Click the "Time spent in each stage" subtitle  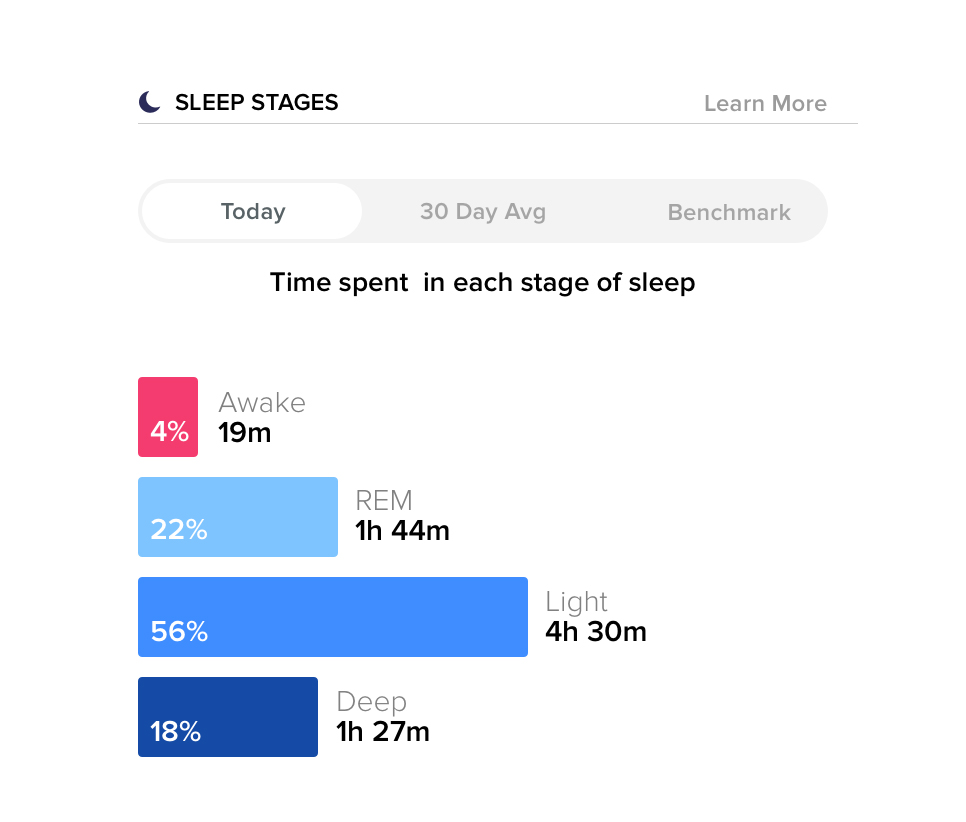tap(482, 283)
